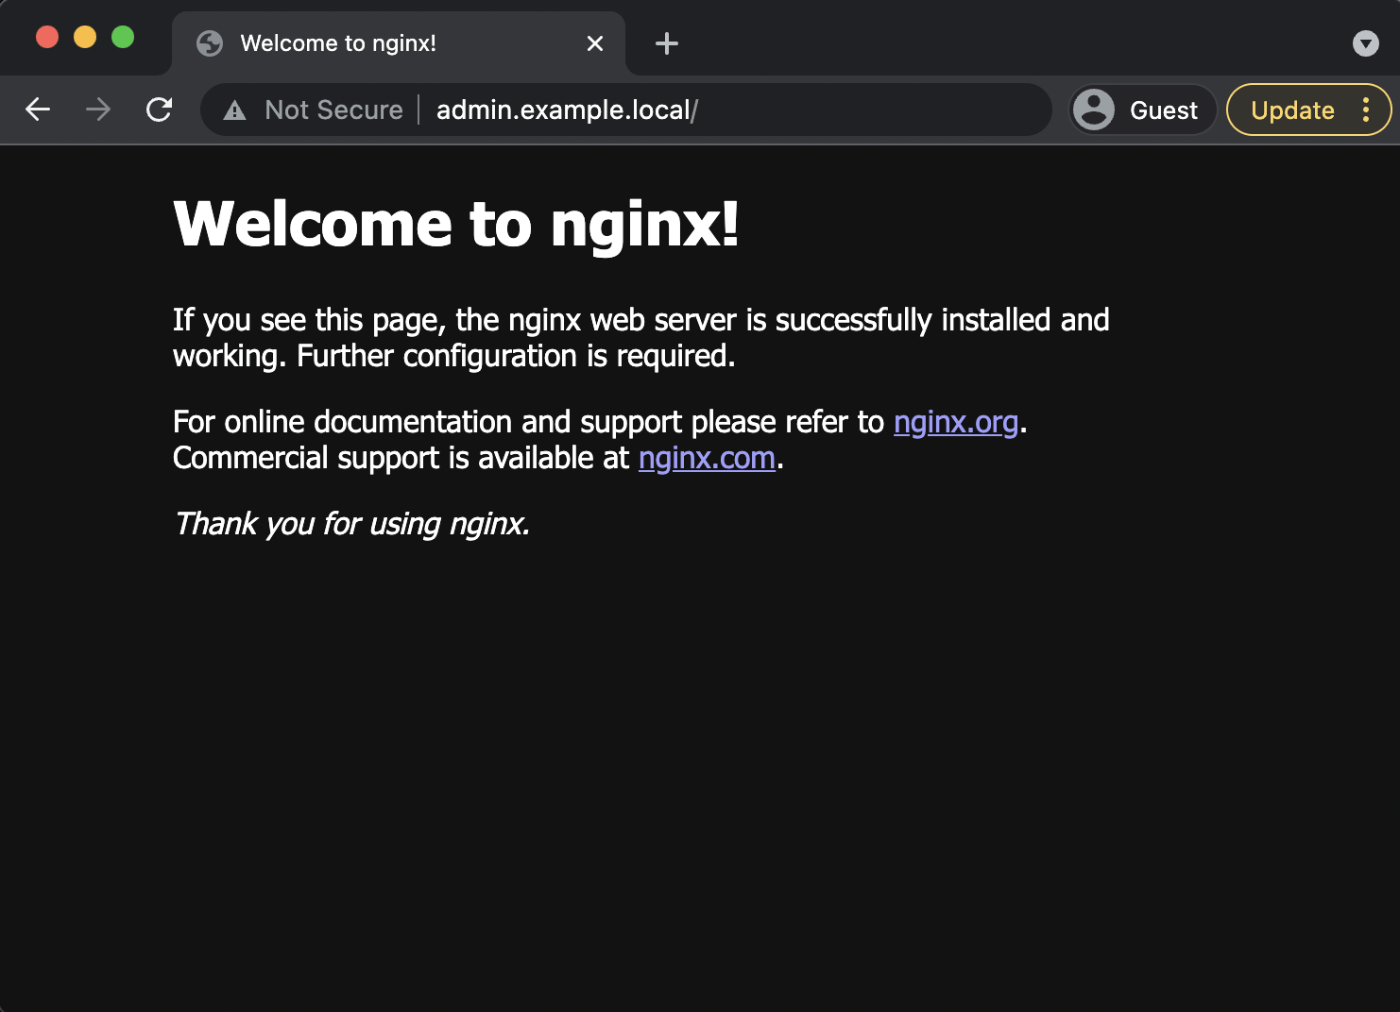Screen dimensions: 1400x1012
Task: Click the red close window button
Action: pyautogui.click(x=47, y=37)
